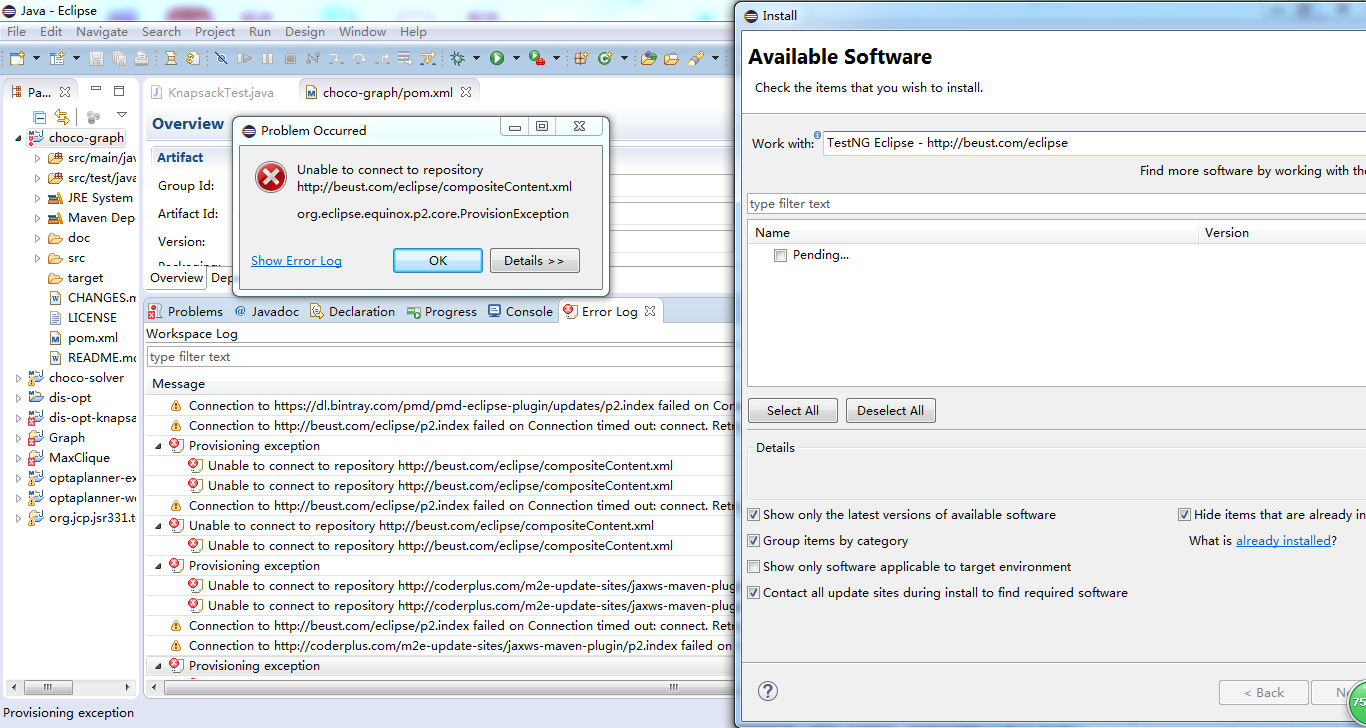Maximize the Package Explorer view
The height and width of the screenshot is (728, 1366).
point(119,91)
